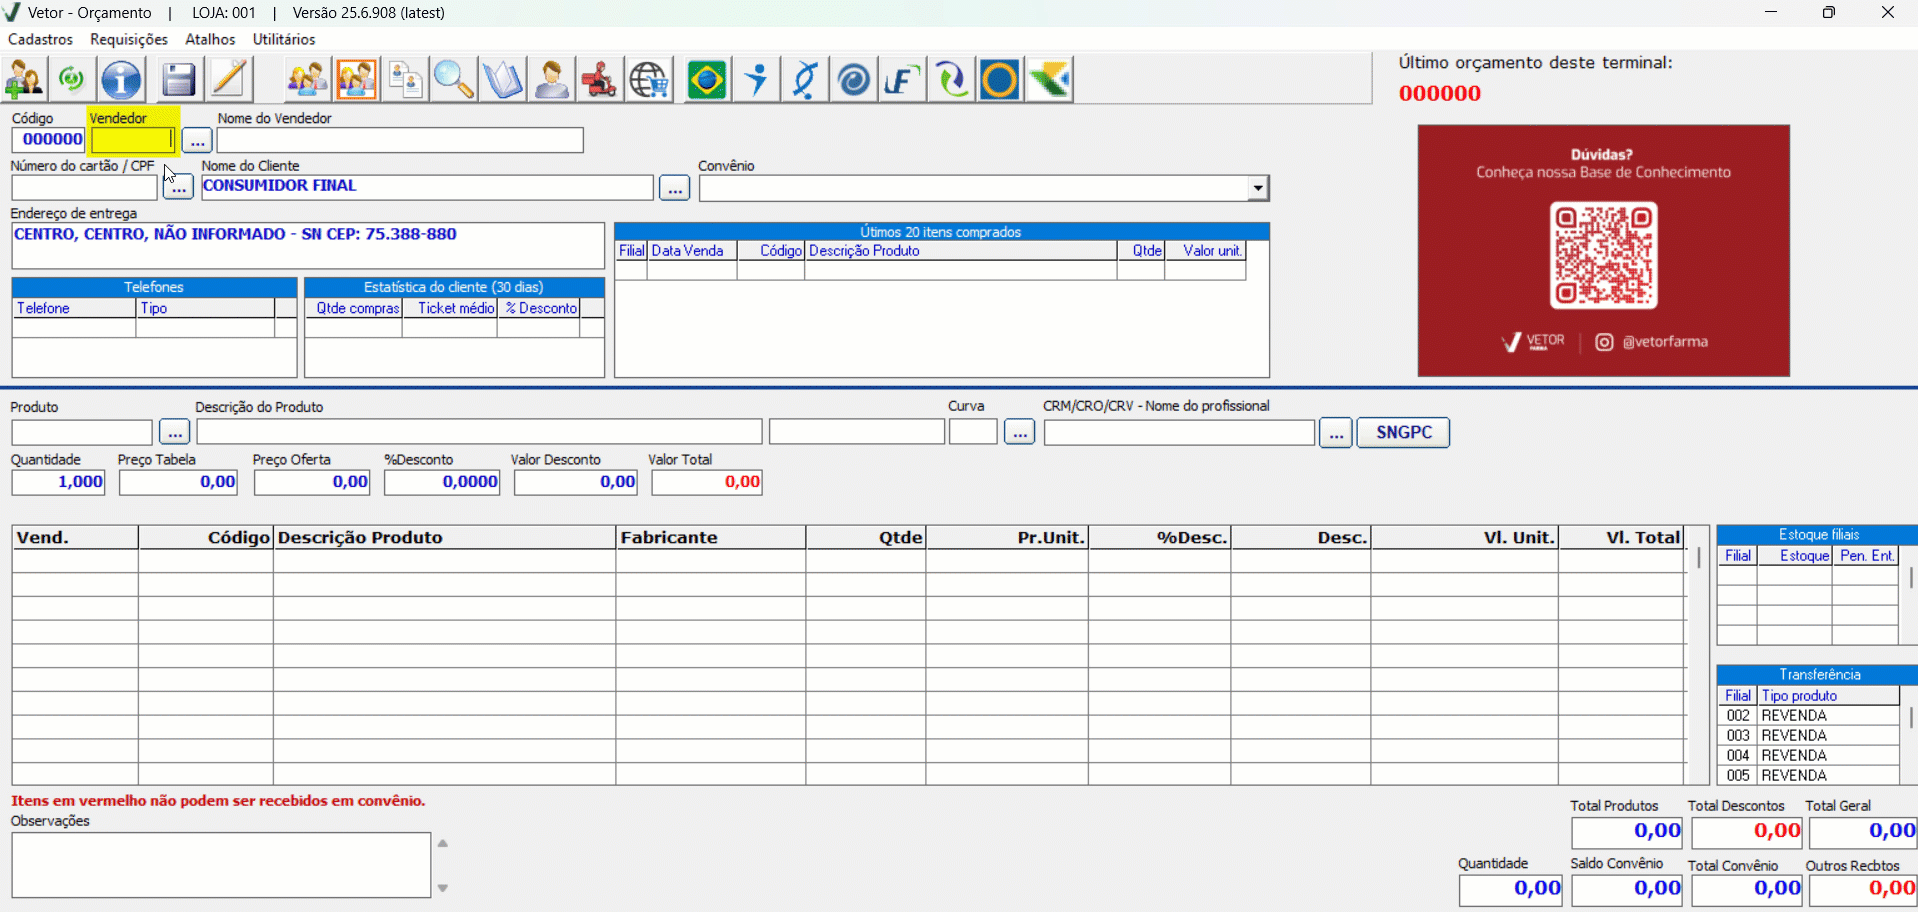The height and width of the screenshot is (912, 1918).
Task: Click the knowledge base QR code banner
Action: [x=1603, y=250]
